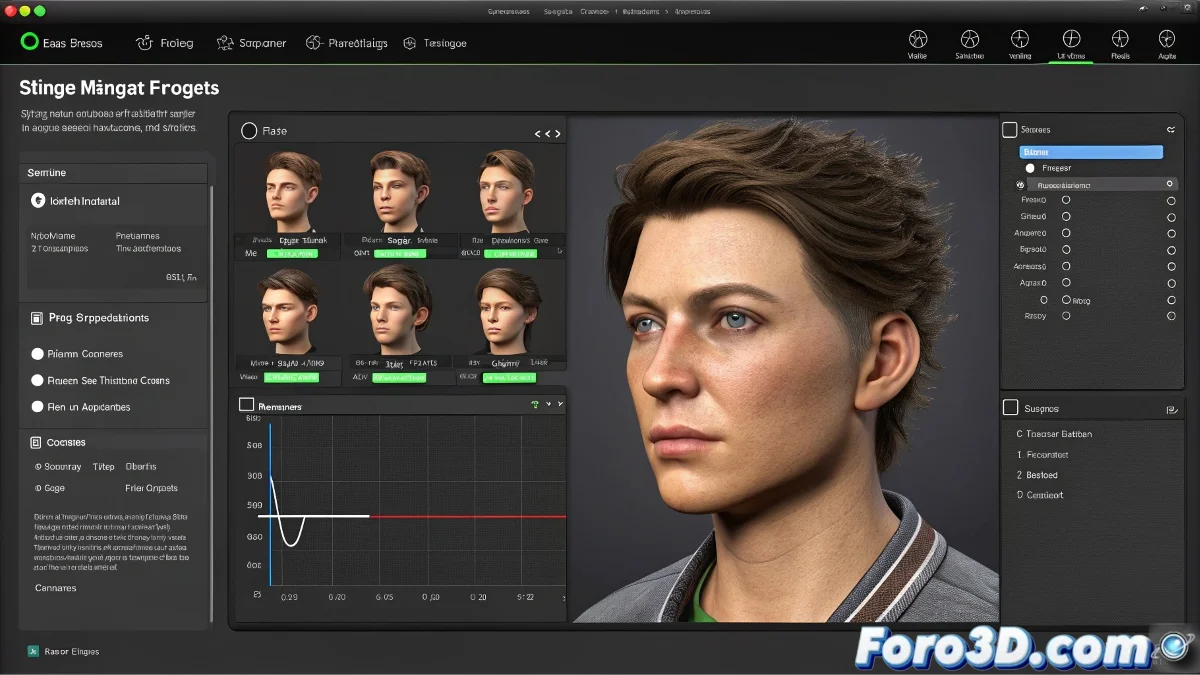The width and height of the screenshot is (1200, 675).
Task: Open the Eaas Bresos menu
Action: [70, 43]
